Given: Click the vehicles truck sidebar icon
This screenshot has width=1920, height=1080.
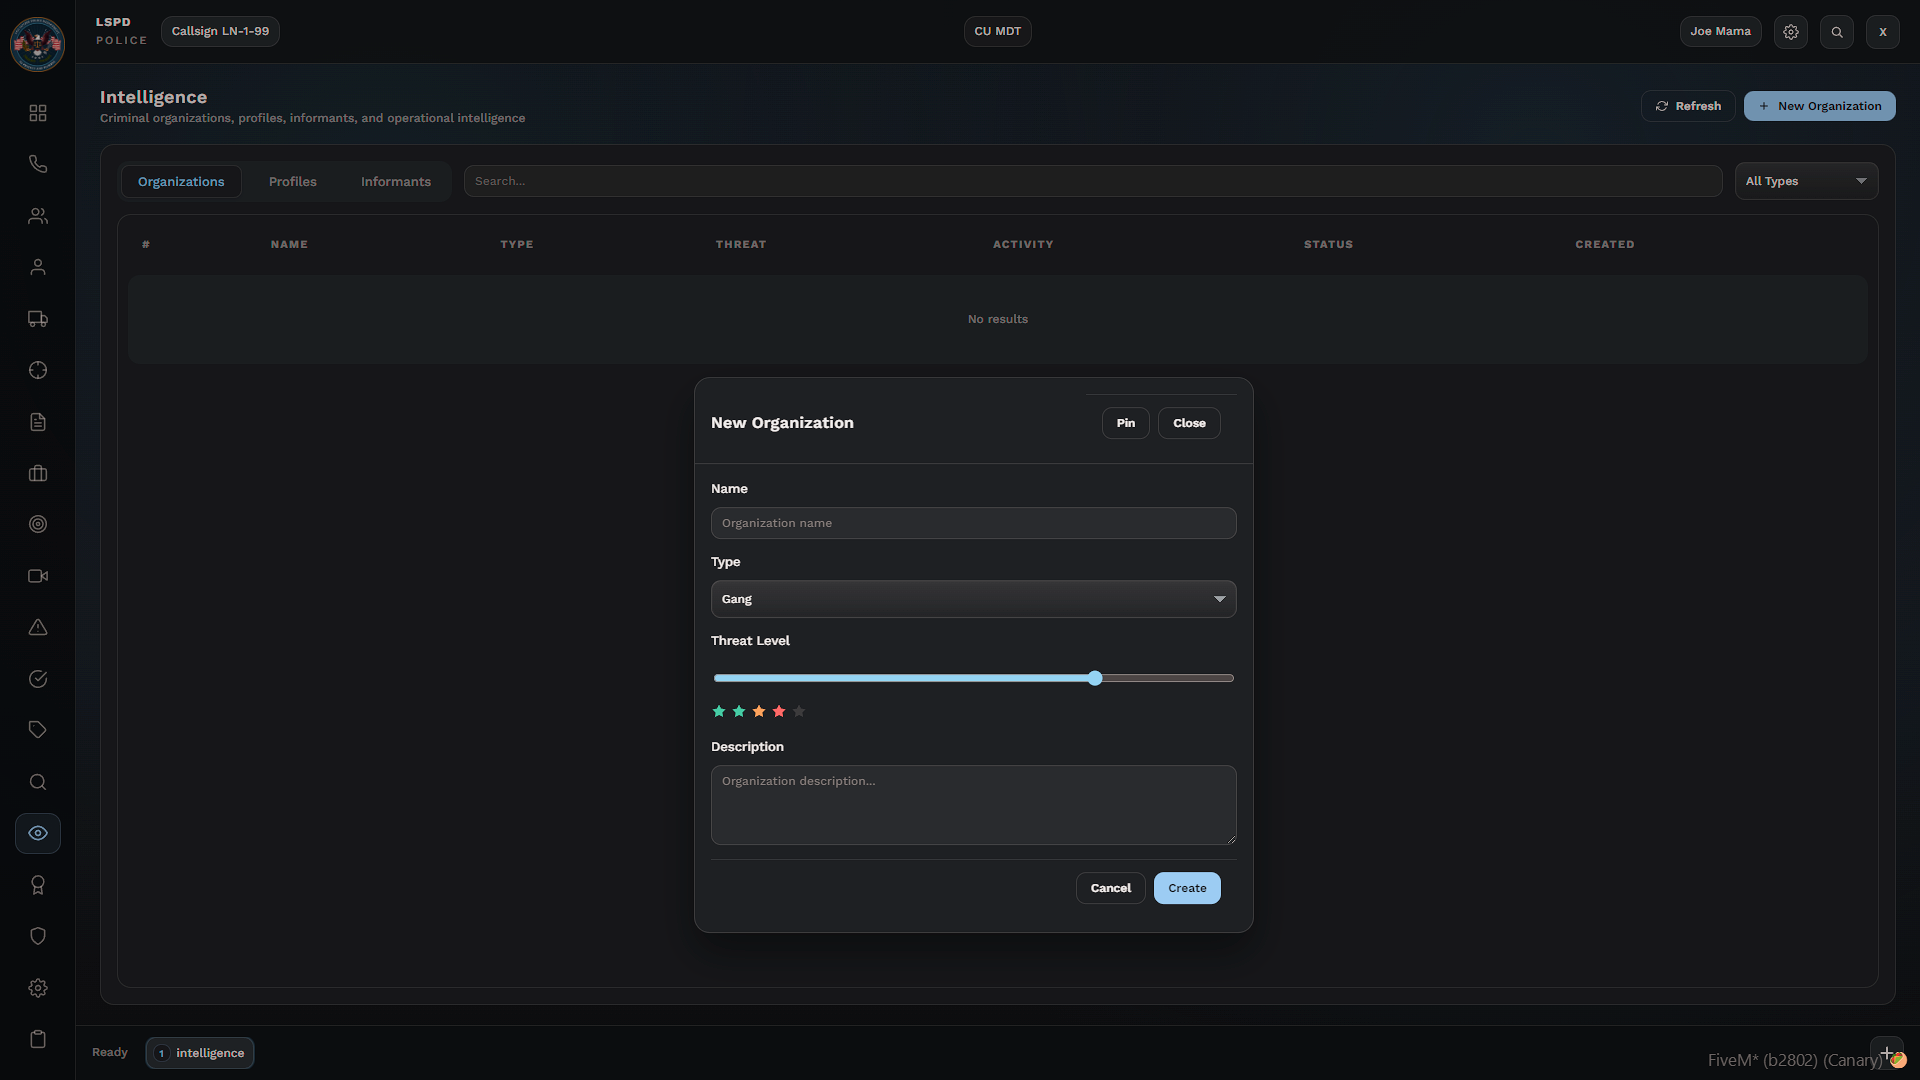Looking at the screenshot, I should pos(38,319).
